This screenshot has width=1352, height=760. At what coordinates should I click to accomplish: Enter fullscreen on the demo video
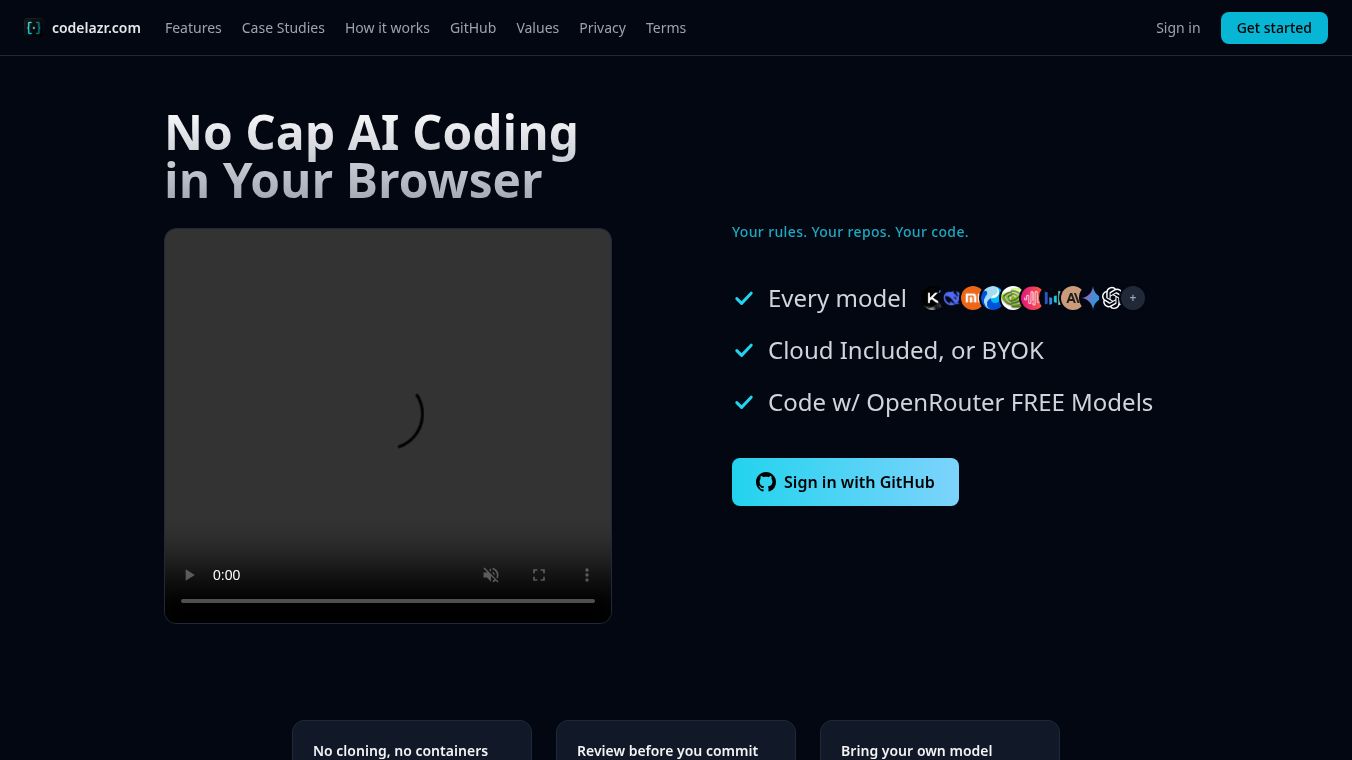[539, 575]
